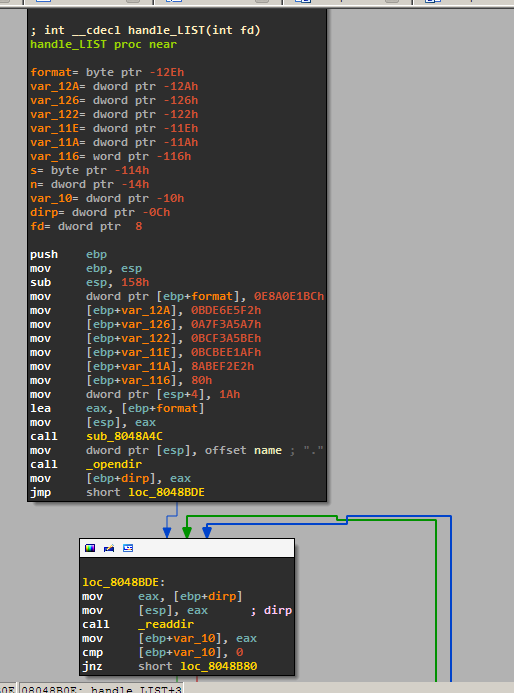Image resolution: width=514 pixels, height=693 pixels.
Task: Click the 's= byte ptr -114h' declaration
Action: [90, 170]
